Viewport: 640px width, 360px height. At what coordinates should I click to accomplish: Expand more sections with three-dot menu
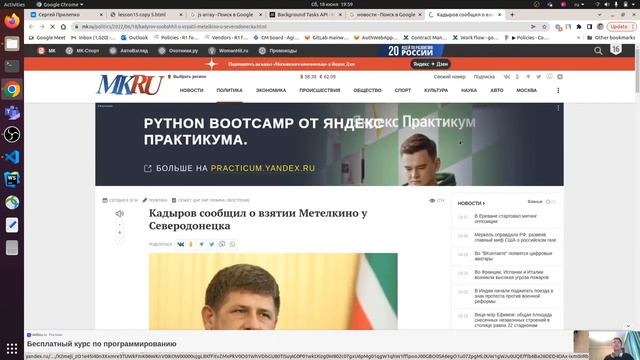(558, 90)
